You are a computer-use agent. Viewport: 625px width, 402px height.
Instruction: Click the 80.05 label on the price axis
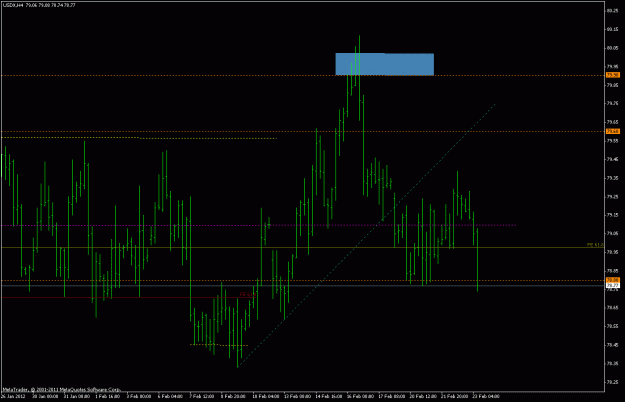(612, 48)
